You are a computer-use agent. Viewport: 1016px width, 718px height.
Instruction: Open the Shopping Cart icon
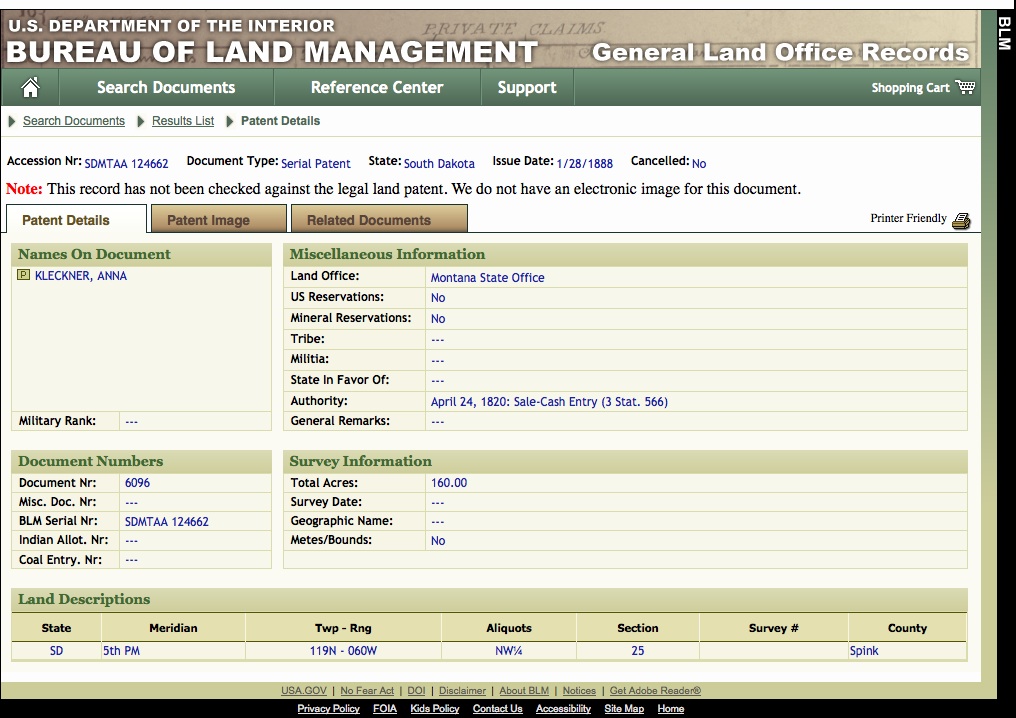coord(964,88)
